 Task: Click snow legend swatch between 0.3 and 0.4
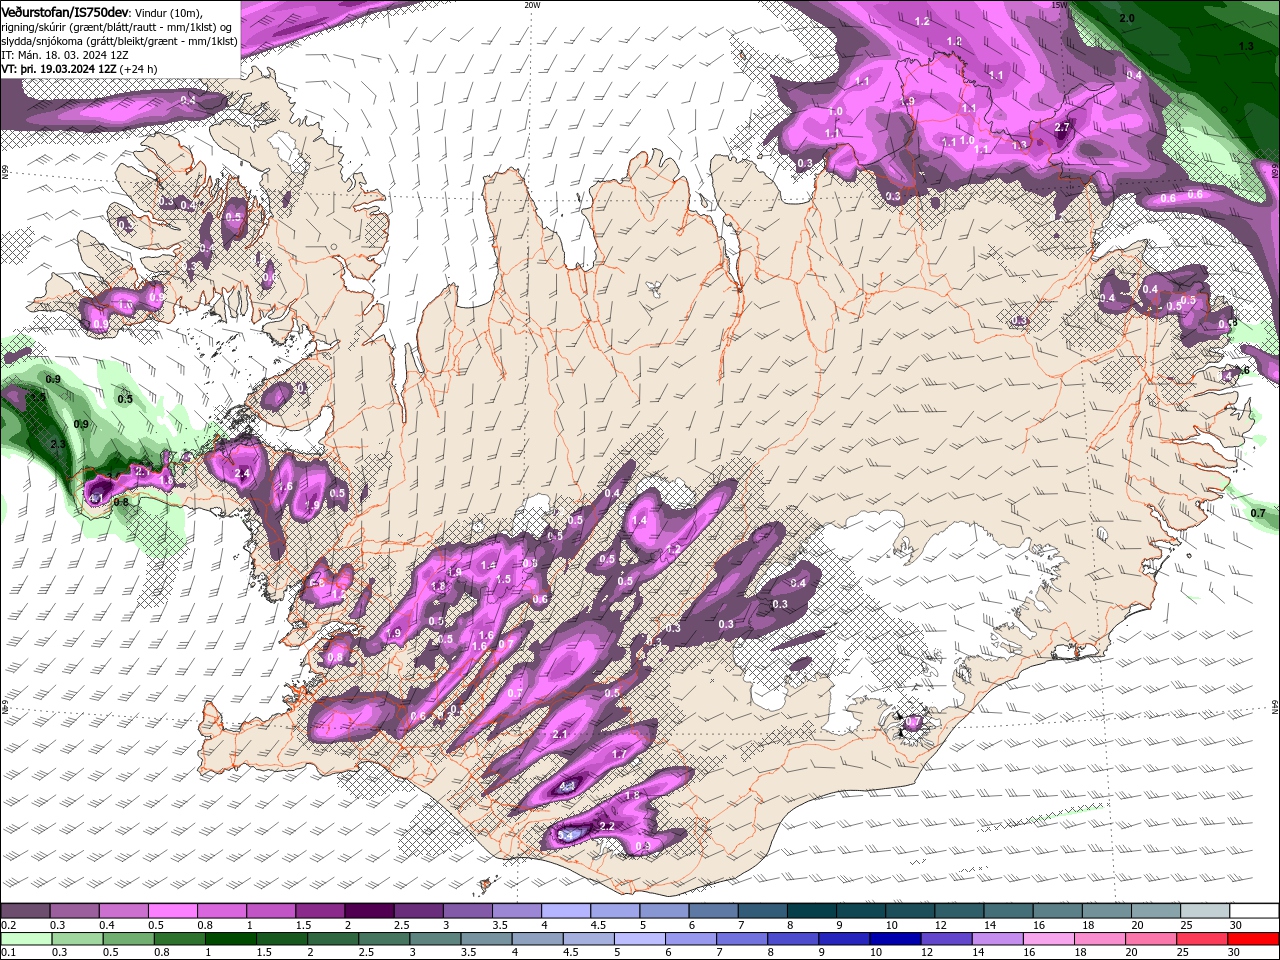tap(75, 910)
